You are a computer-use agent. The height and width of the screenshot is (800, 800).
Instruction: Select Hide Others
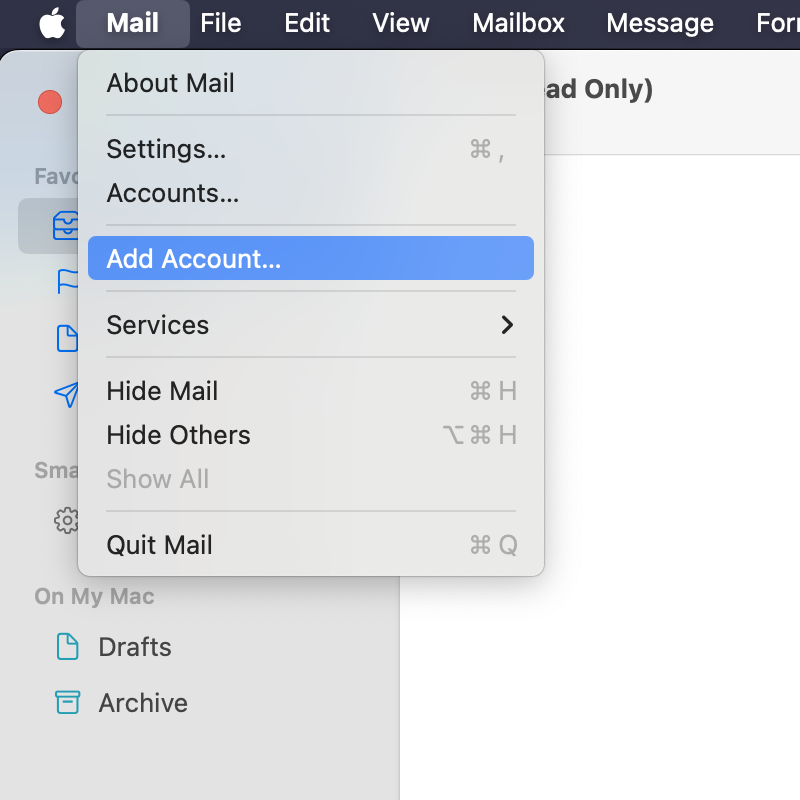pos(311,435)
